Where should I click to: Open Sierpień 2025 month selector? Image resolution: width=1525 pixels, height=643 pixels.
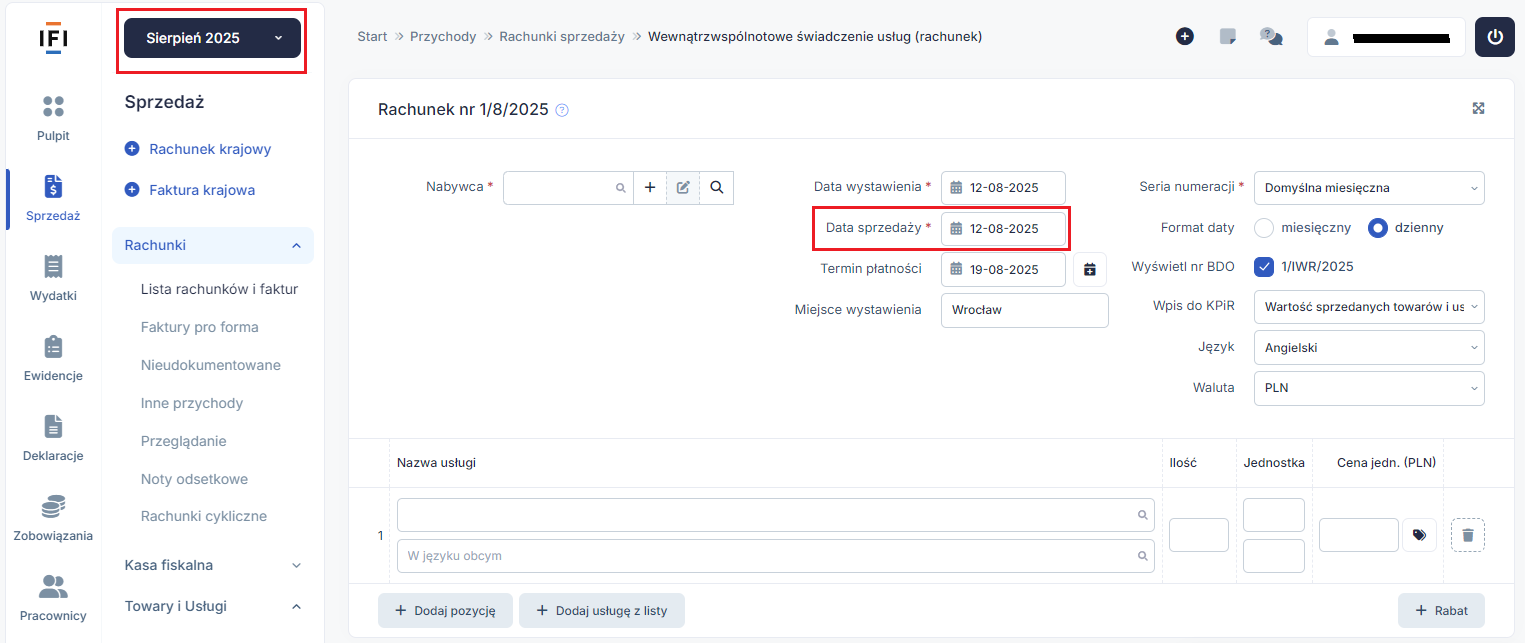pyautogui.click(x=212, y=38)
